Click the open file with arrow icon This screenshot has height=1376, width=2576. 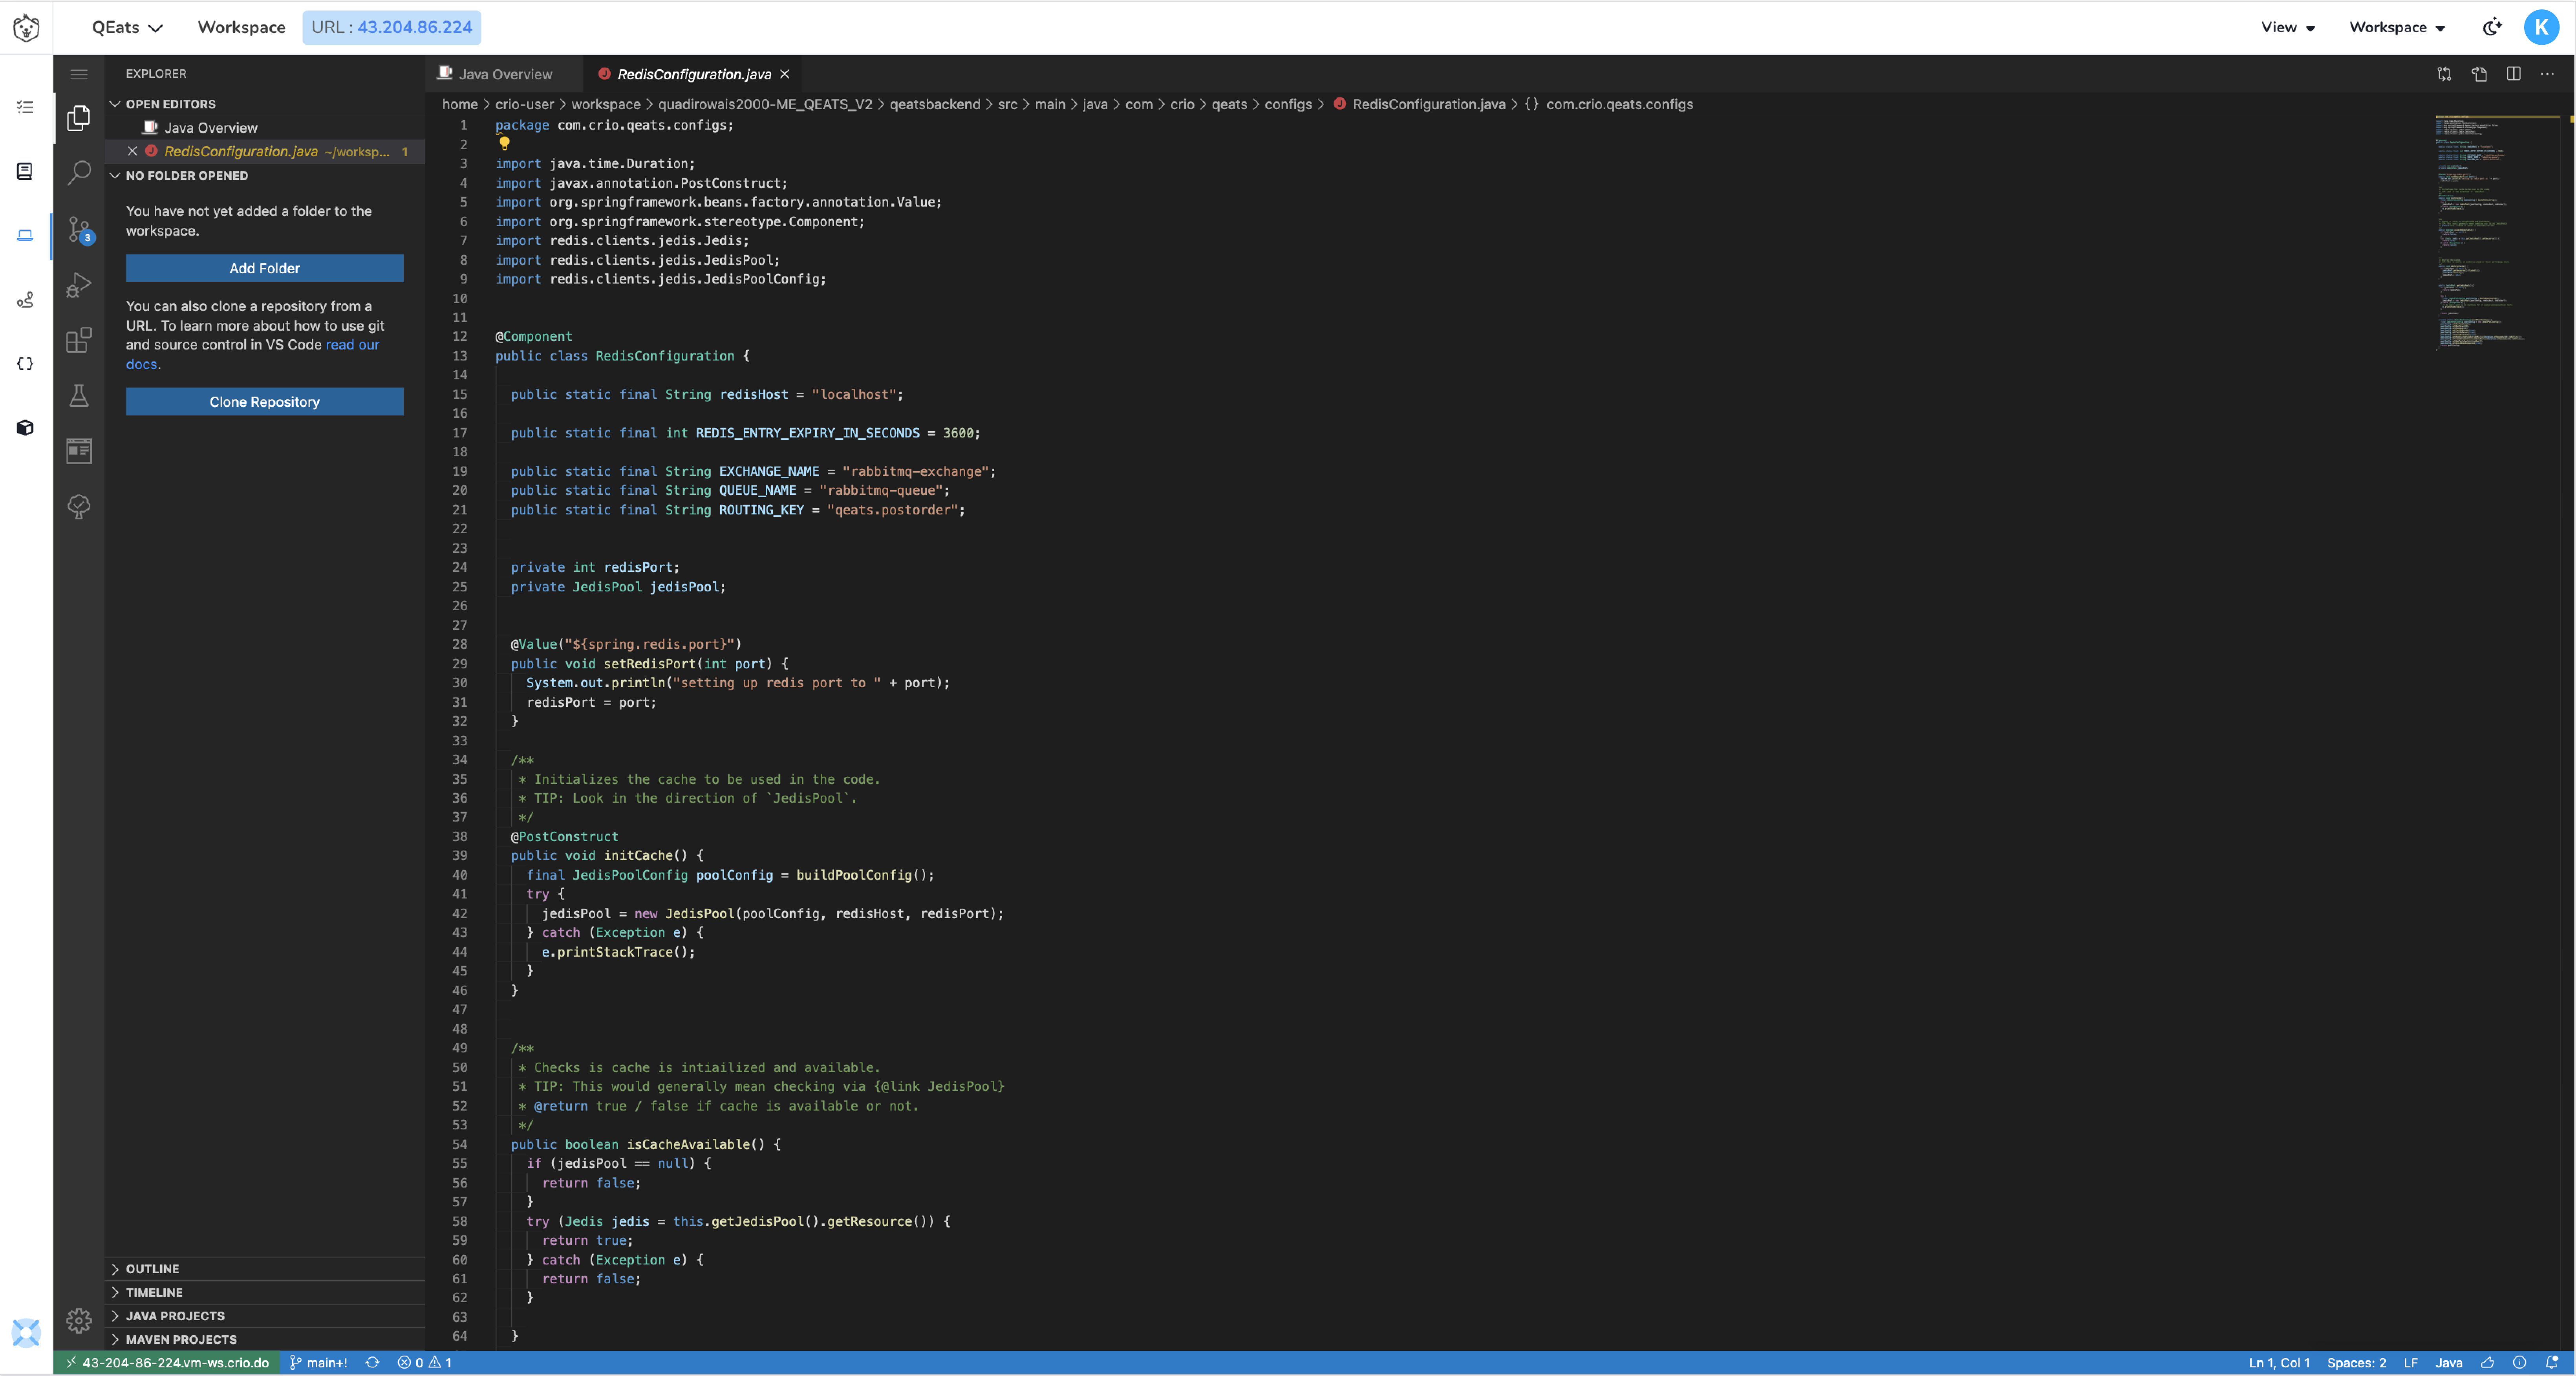coord(2479,74)
